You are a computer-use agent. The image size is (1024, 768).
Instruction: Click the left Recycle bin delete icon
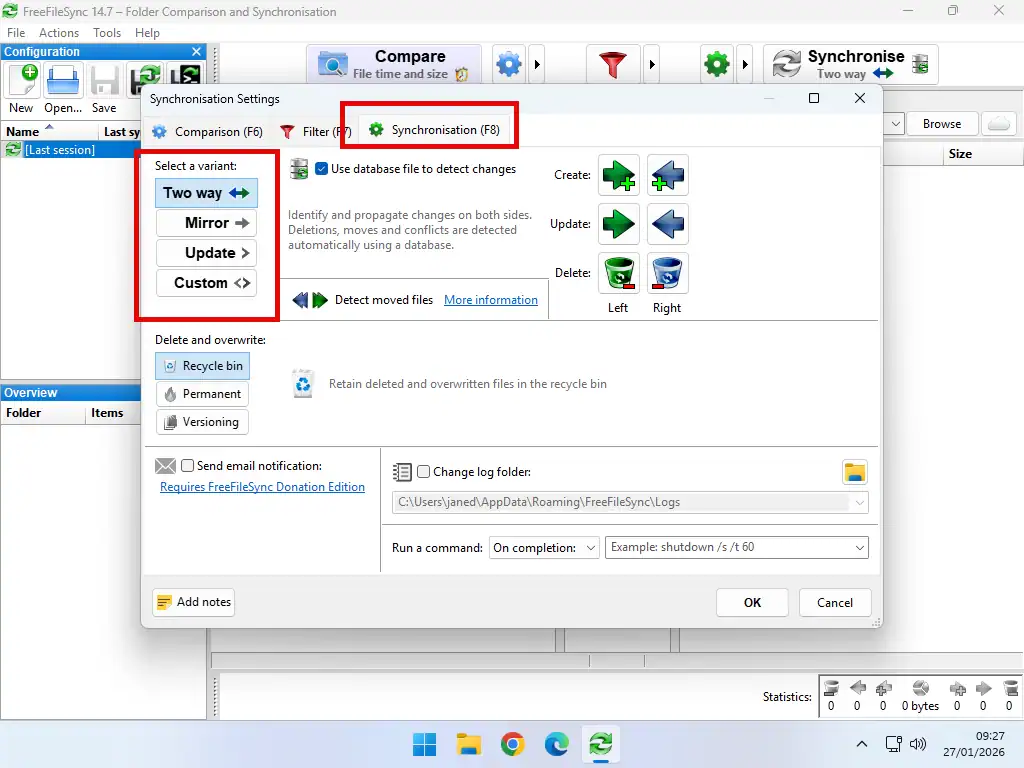point(619,272)
